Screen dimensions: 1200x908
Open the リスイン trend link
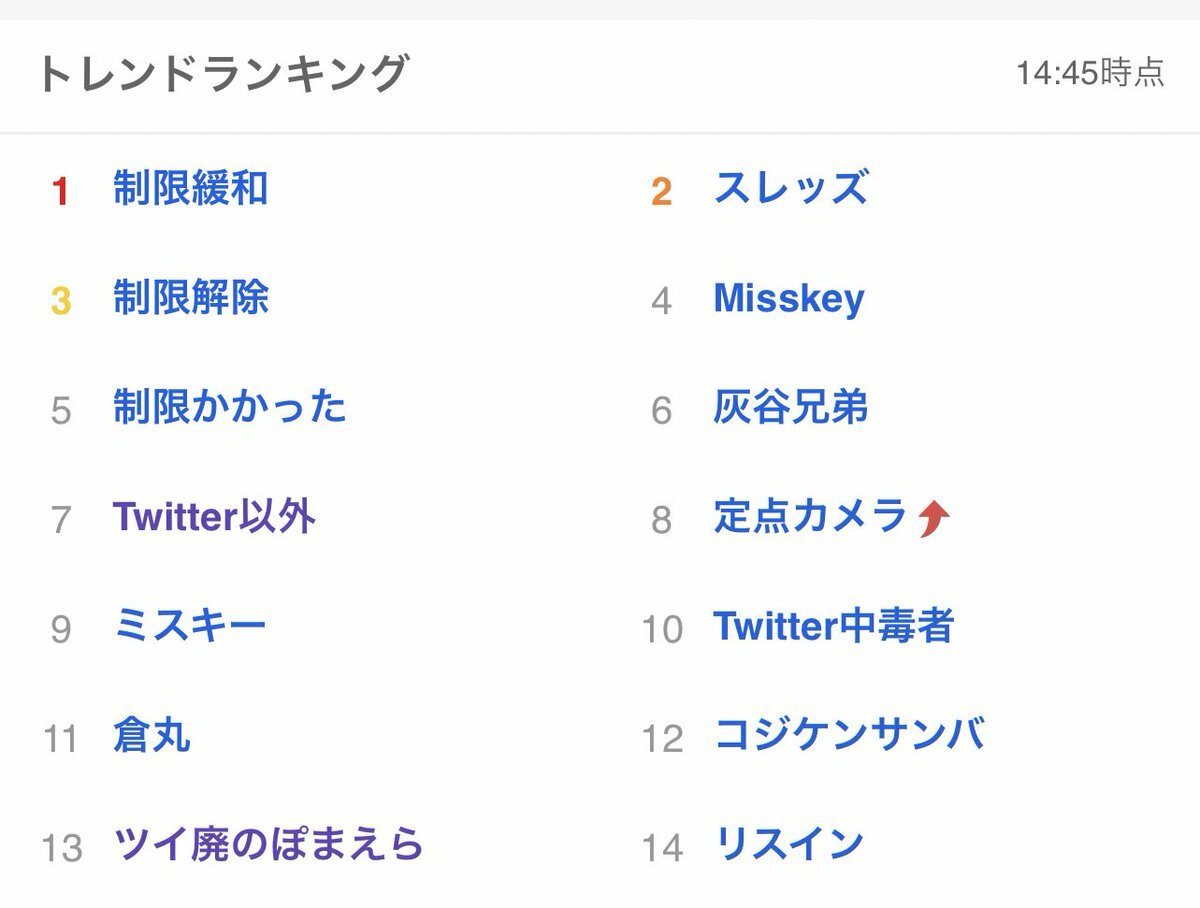(789, 845)
